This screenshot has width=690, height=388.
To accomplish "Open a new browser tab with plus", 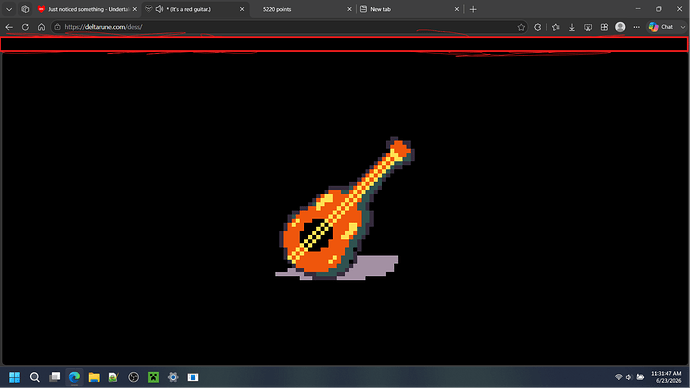I will (x=473, y=9).
